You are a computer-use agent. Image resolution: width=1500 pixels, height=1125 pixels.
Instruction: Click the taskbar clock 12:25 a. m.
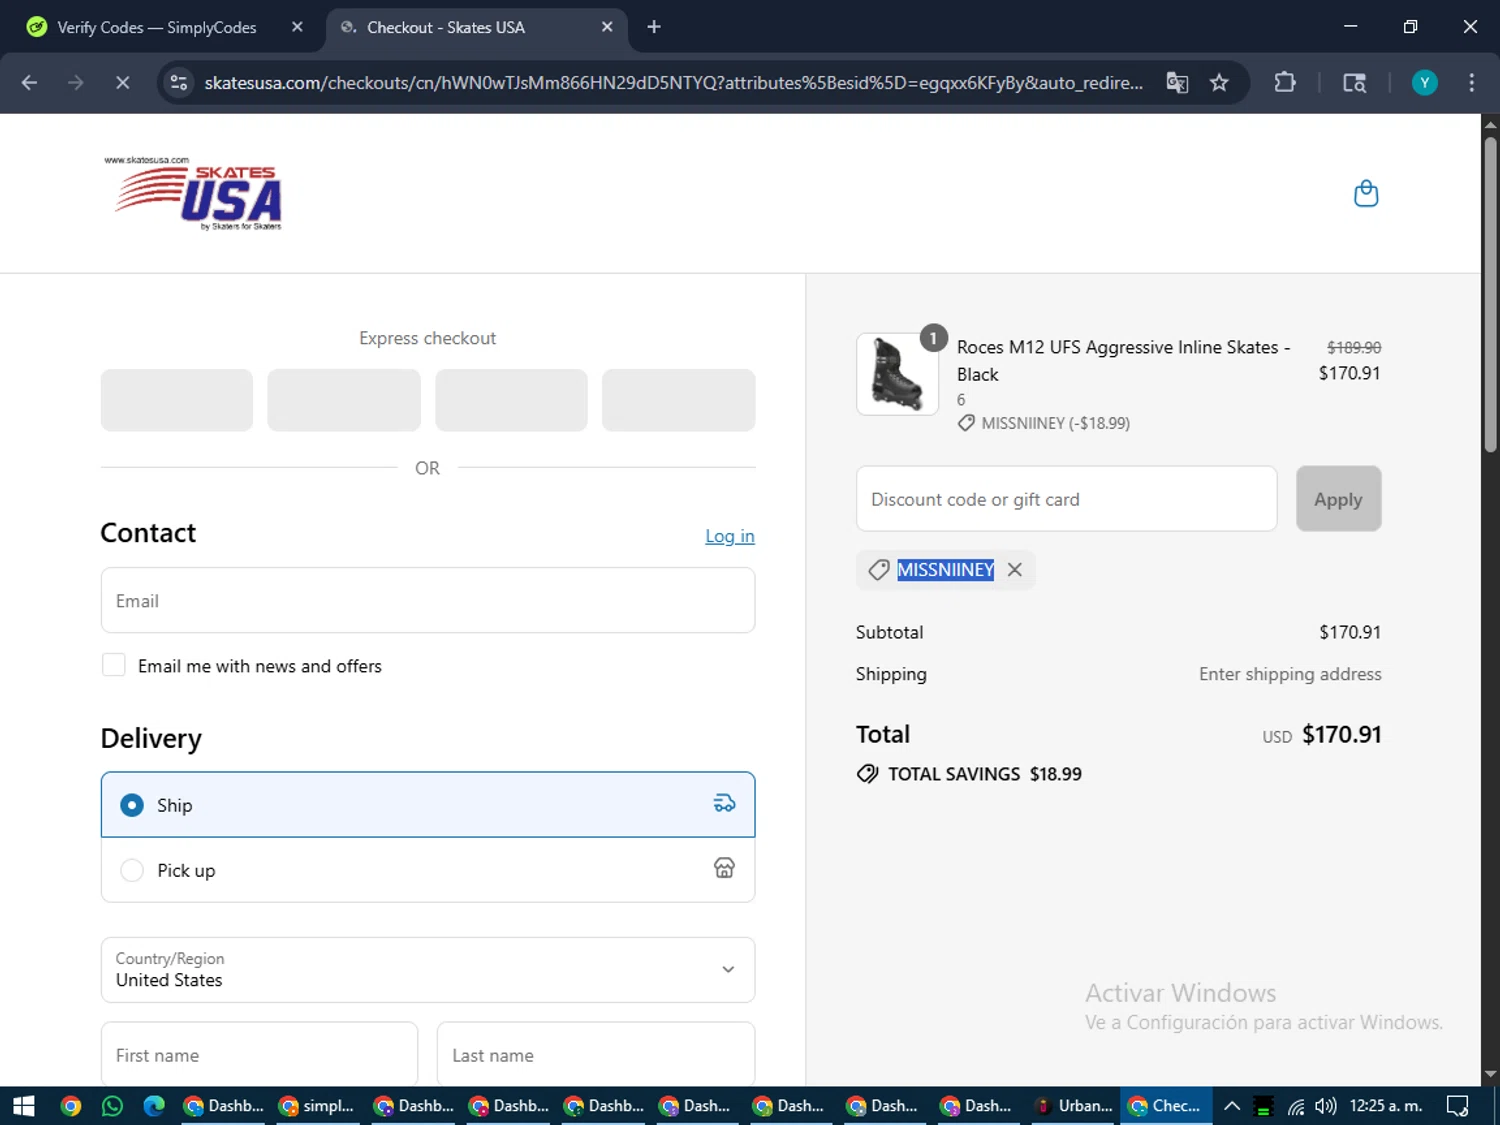(1385, 1106)
